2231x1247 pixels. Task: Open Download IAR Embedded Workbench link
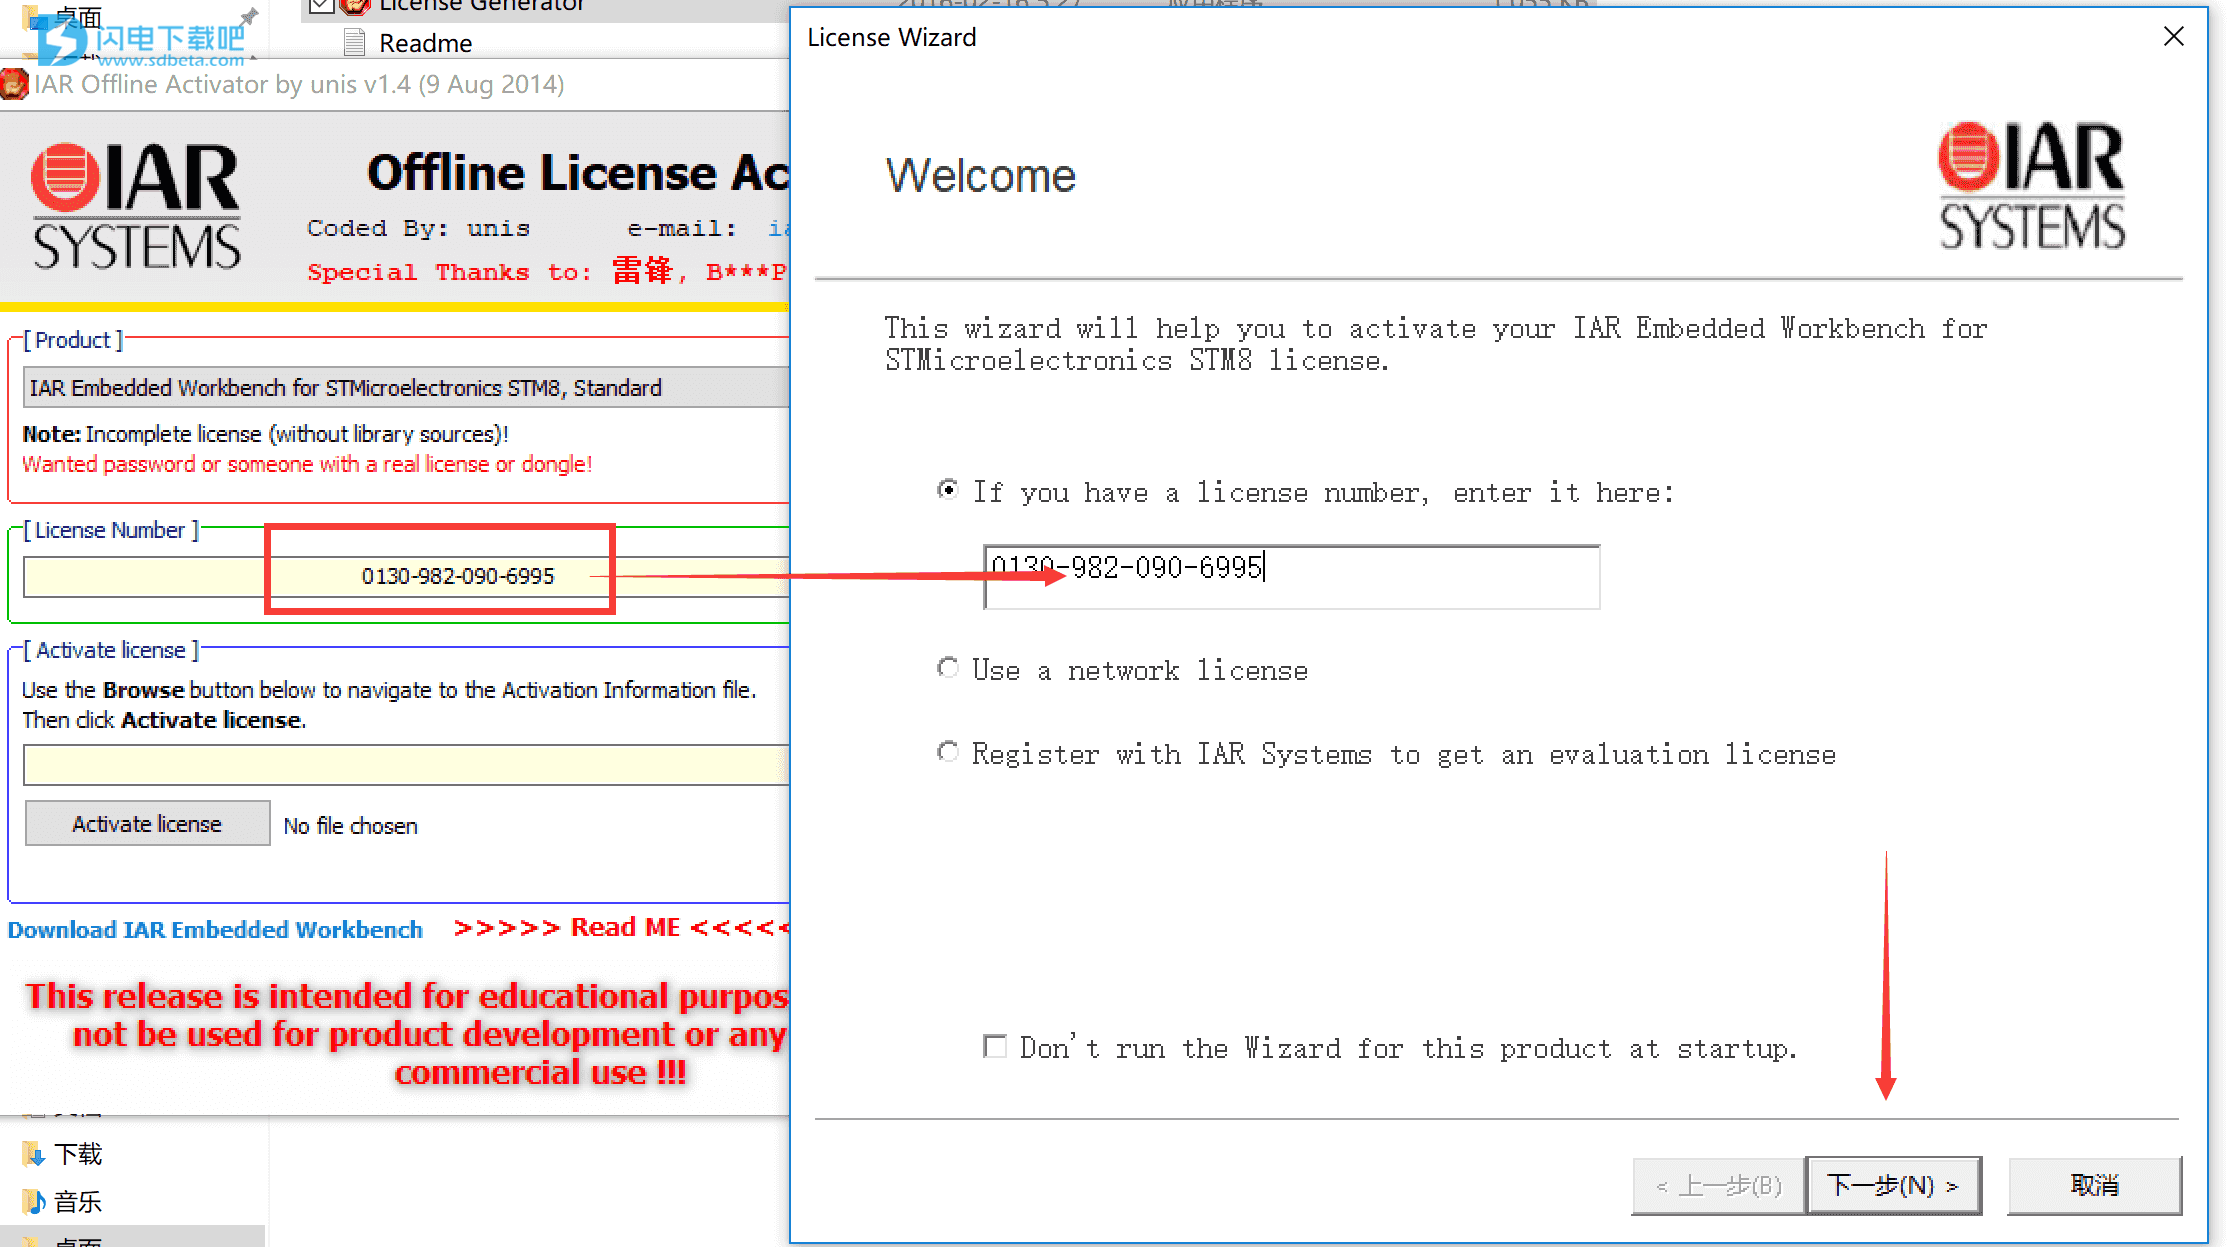click(x=215, y=929)
